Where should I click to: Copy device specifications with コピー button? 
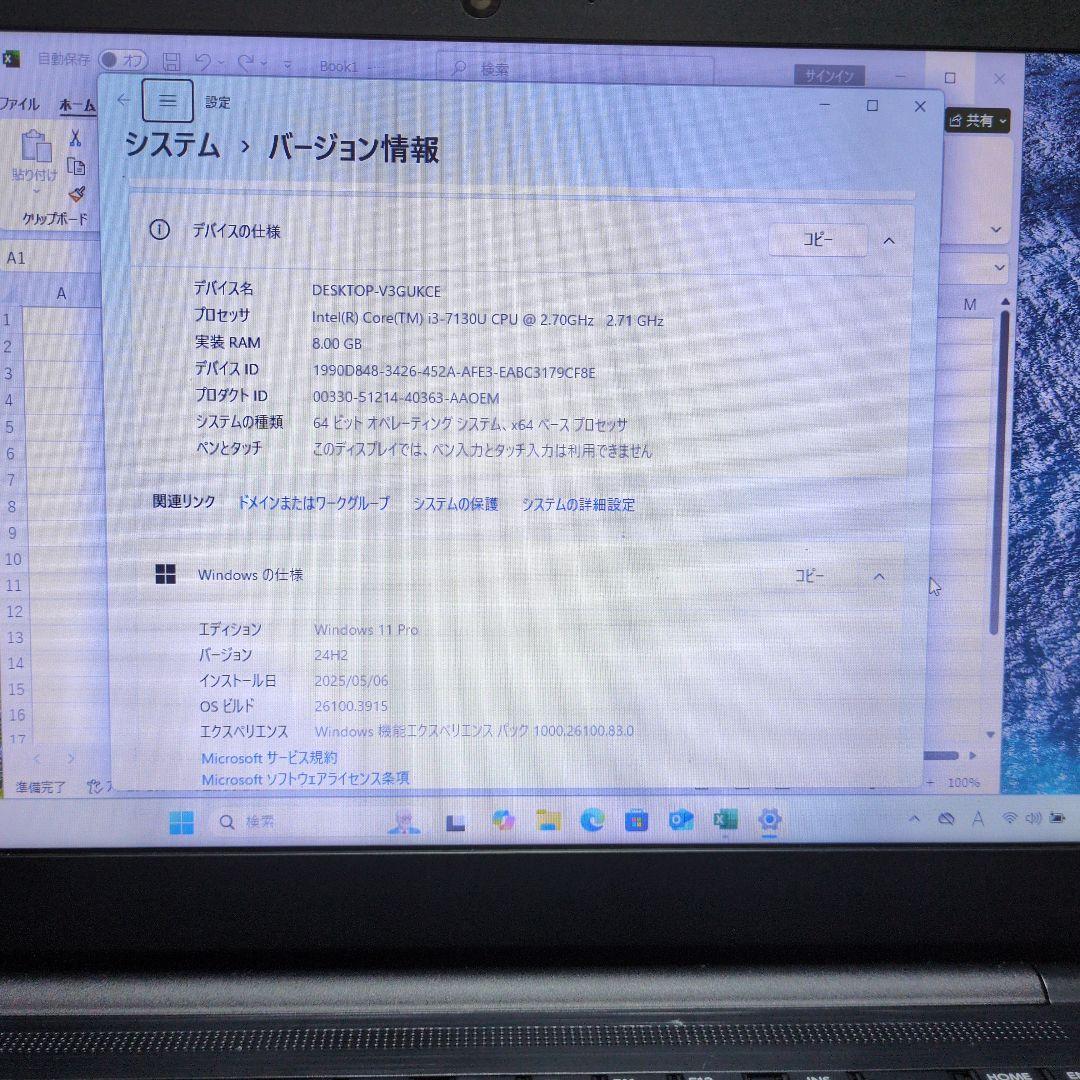click(818, 240)
